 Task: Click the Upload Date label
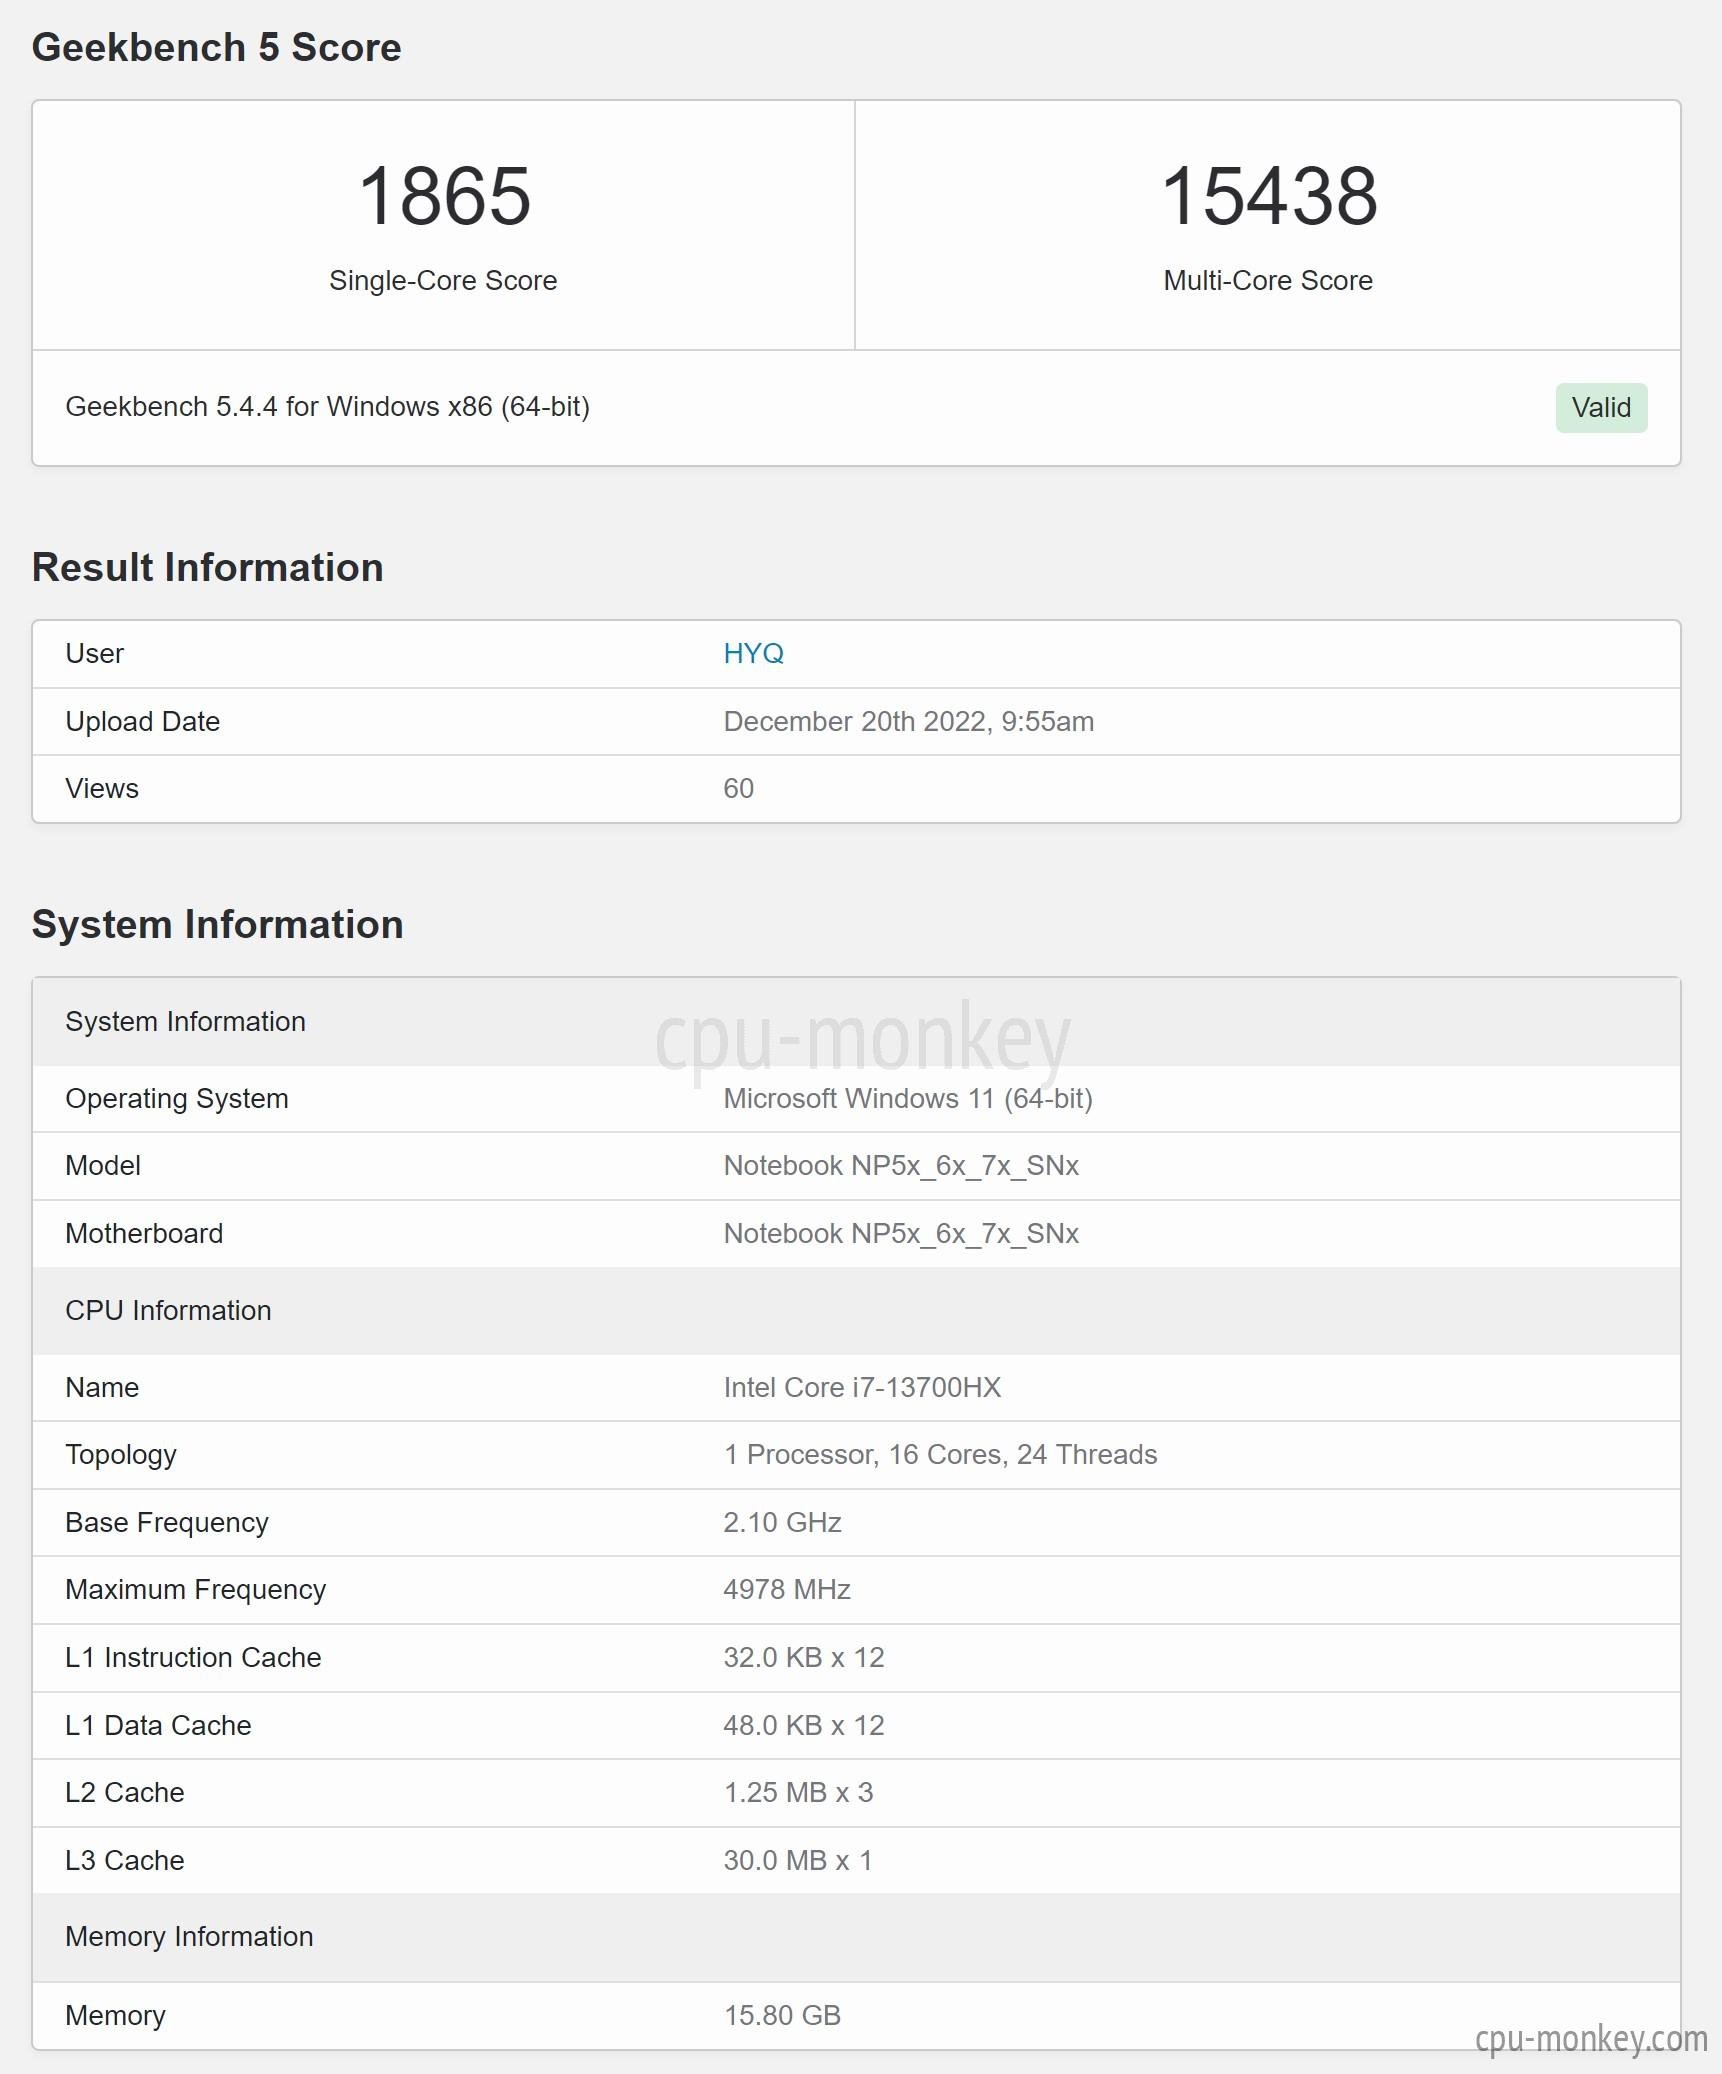(x=142, y=721)
